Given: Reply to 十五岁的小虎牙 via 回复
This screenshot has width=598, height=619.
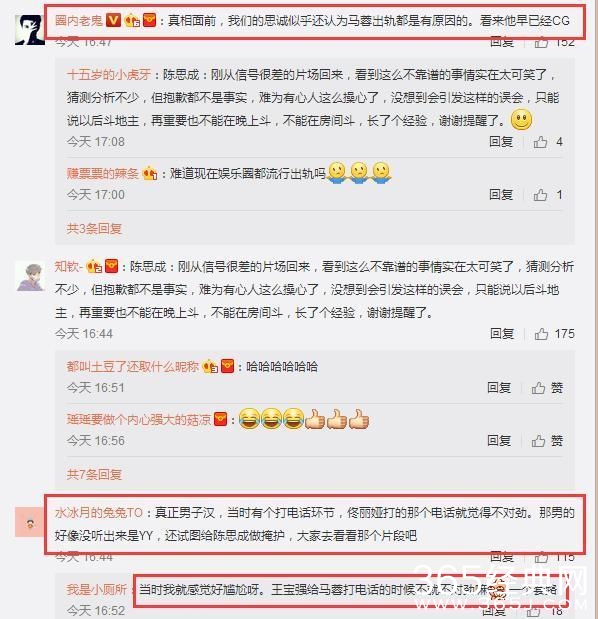Looking at the screenshot, I should click(x=501, y=141).
